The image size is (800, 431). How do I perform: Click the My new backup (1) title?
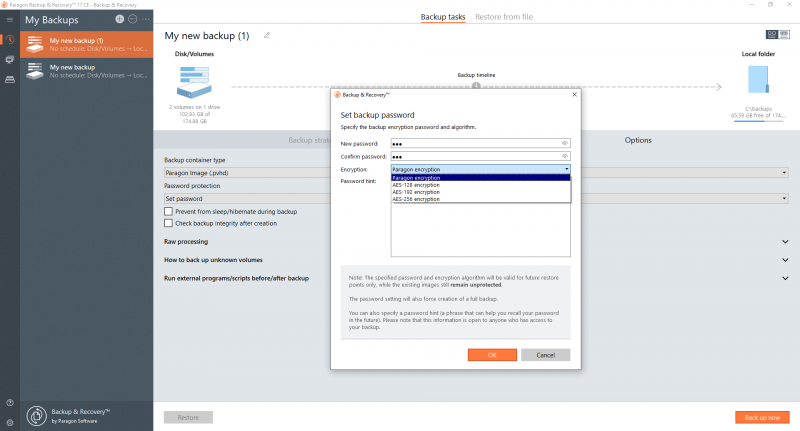tap(207, 36)
